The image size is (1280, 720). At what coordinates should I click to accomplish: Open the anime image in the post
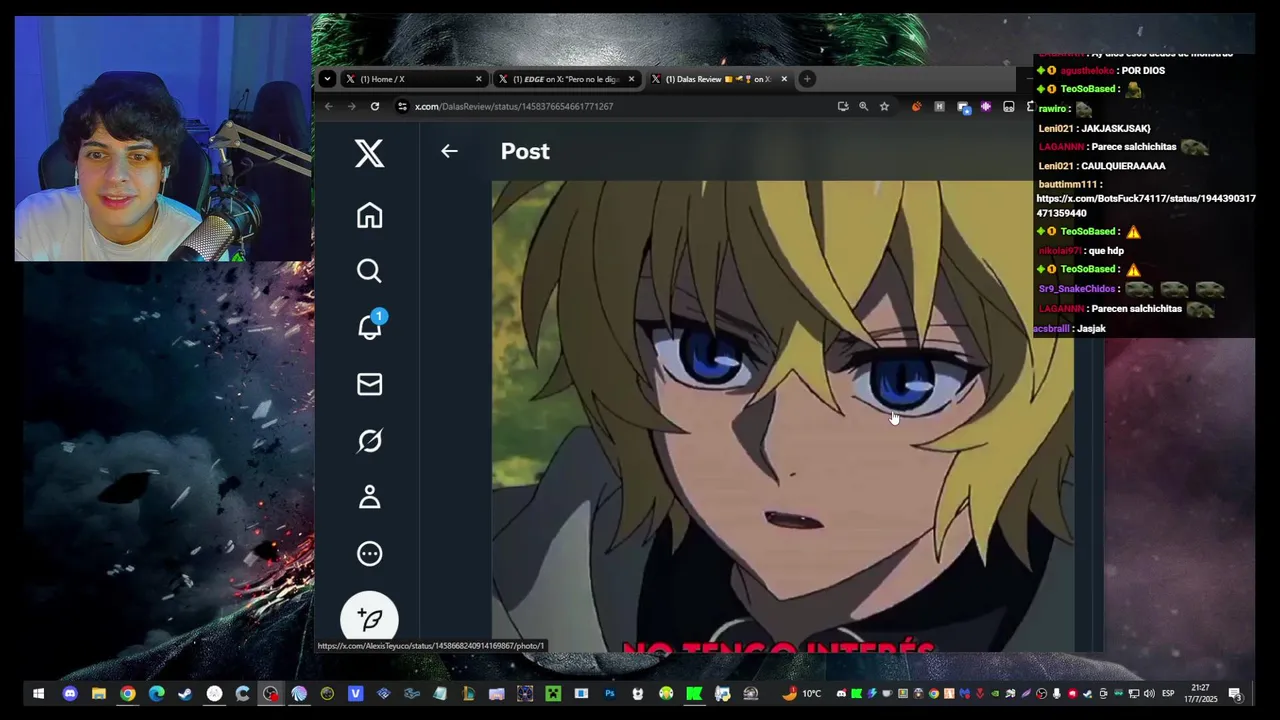click(782, 415)
